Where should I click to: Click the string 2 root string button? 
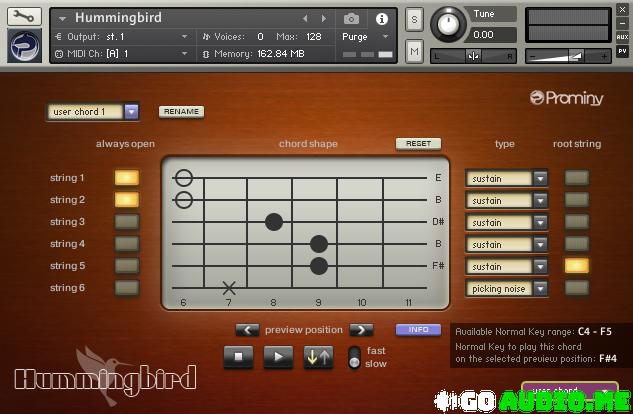[x=576, y=200]
